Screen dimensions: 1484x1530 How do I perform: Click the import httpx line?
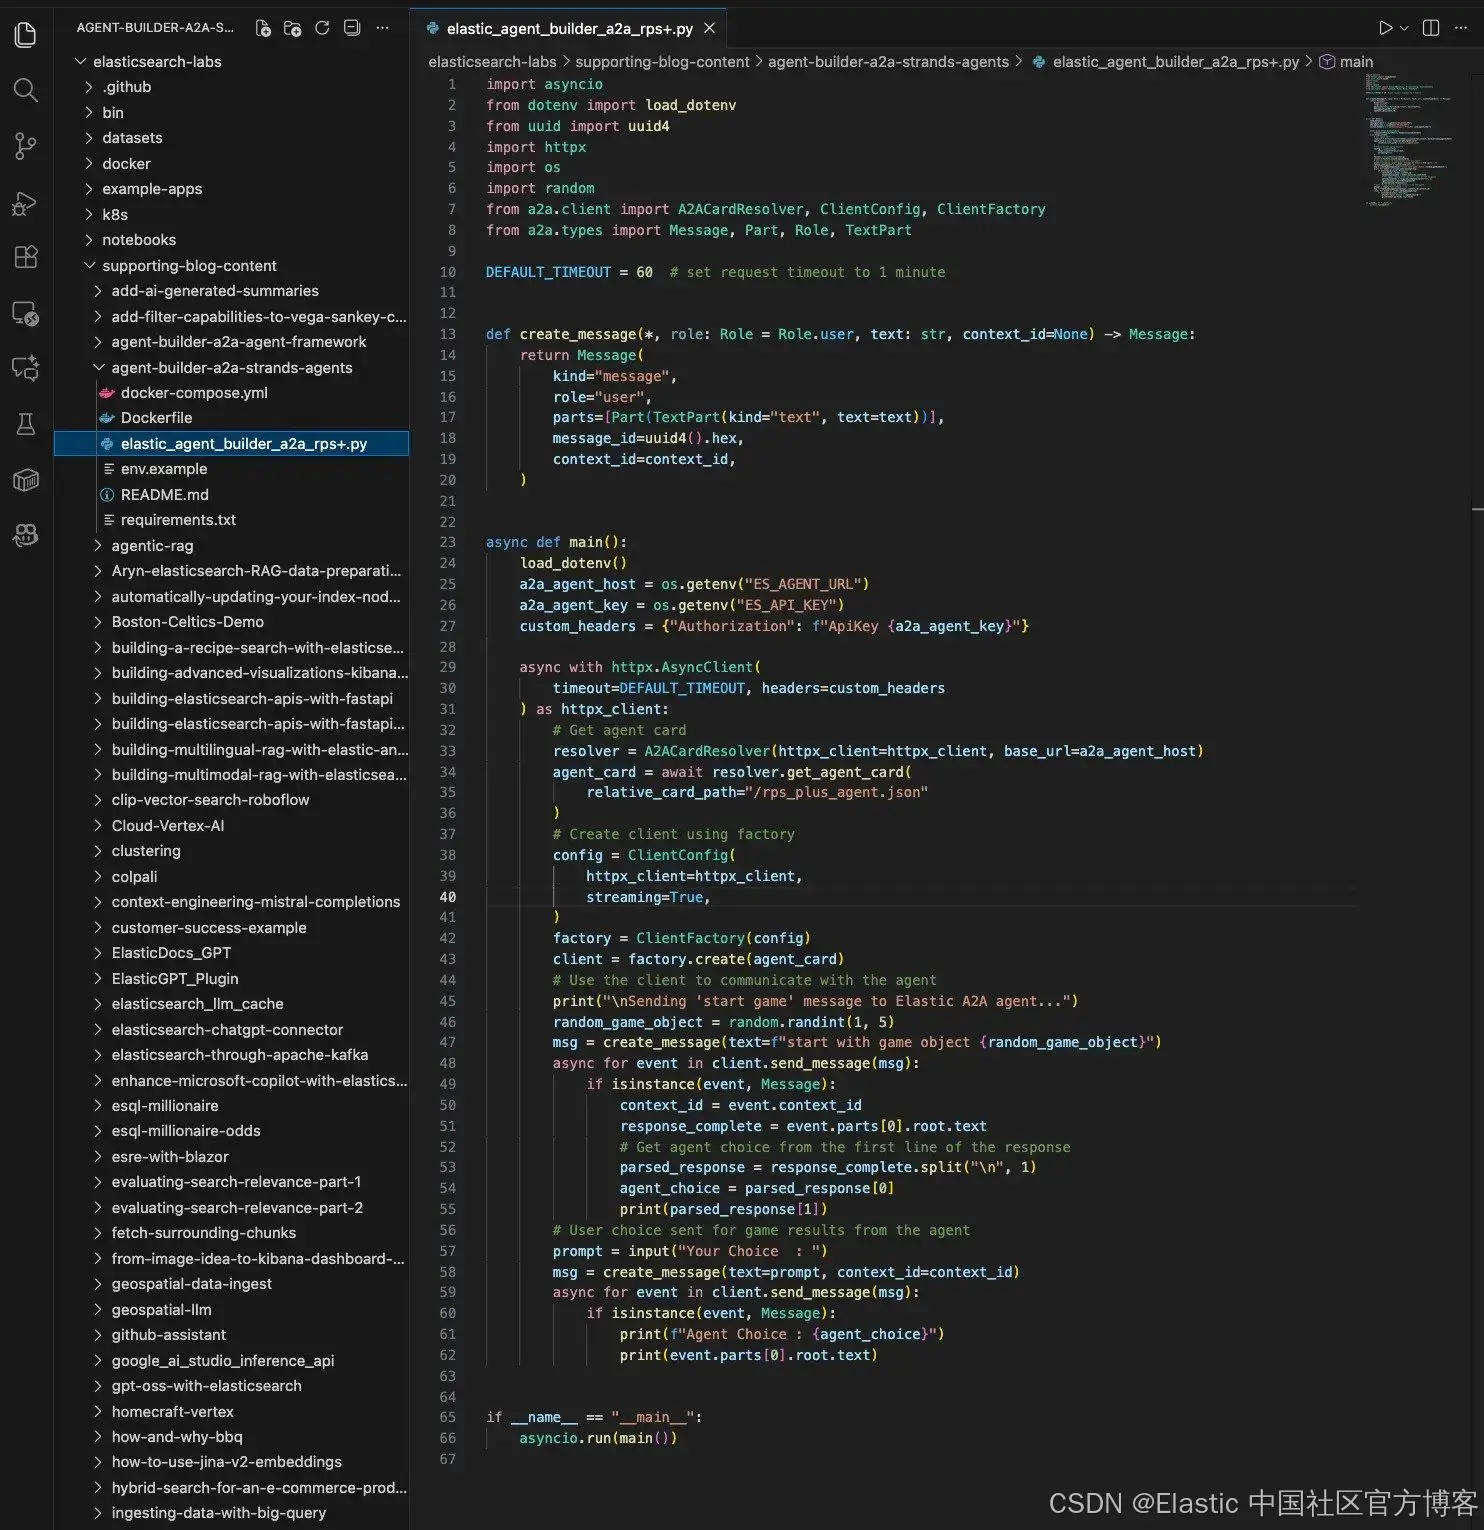pyautogui.click(x=536, y=147)
